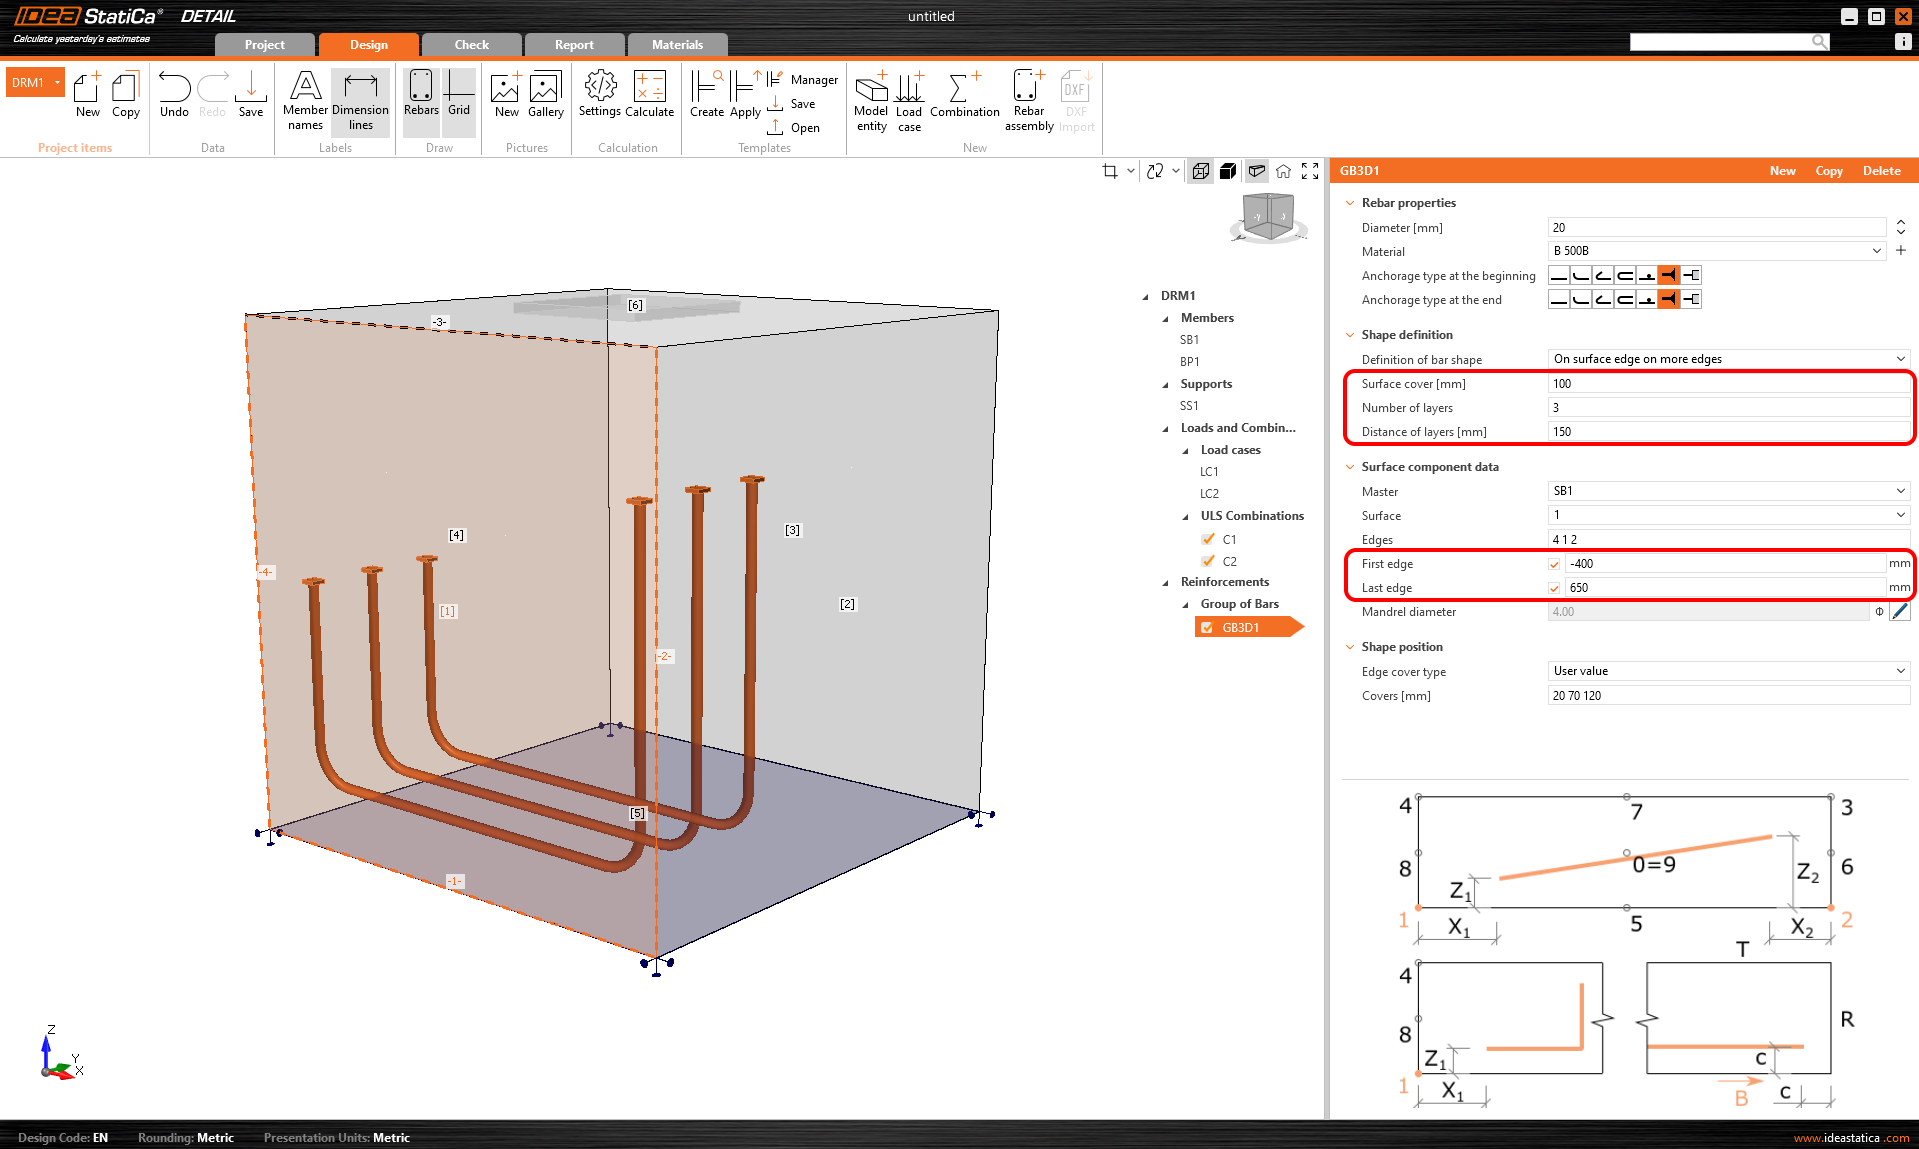Open the Definition of bar shape dropdown

point(1728,359)
